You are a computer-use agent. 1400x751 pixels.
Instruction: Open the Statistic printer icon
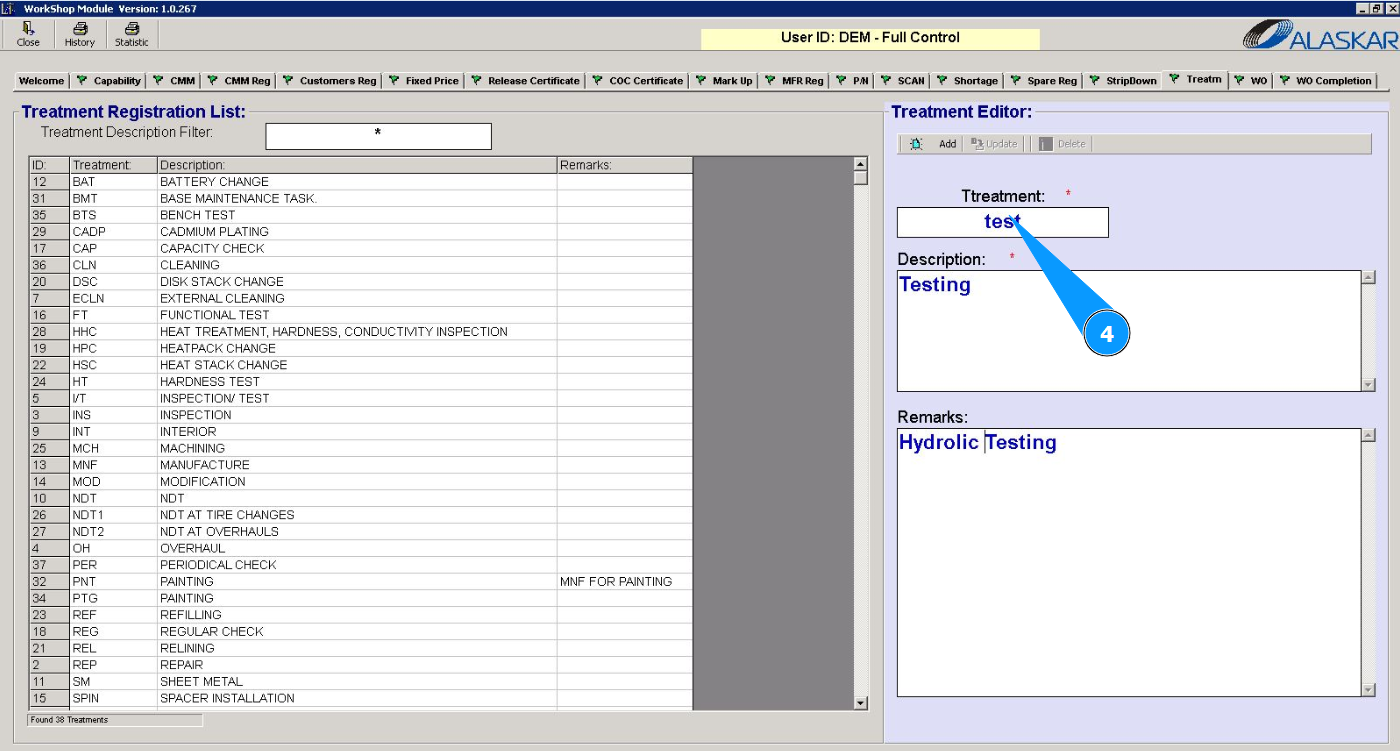click(x=131, y=35)
